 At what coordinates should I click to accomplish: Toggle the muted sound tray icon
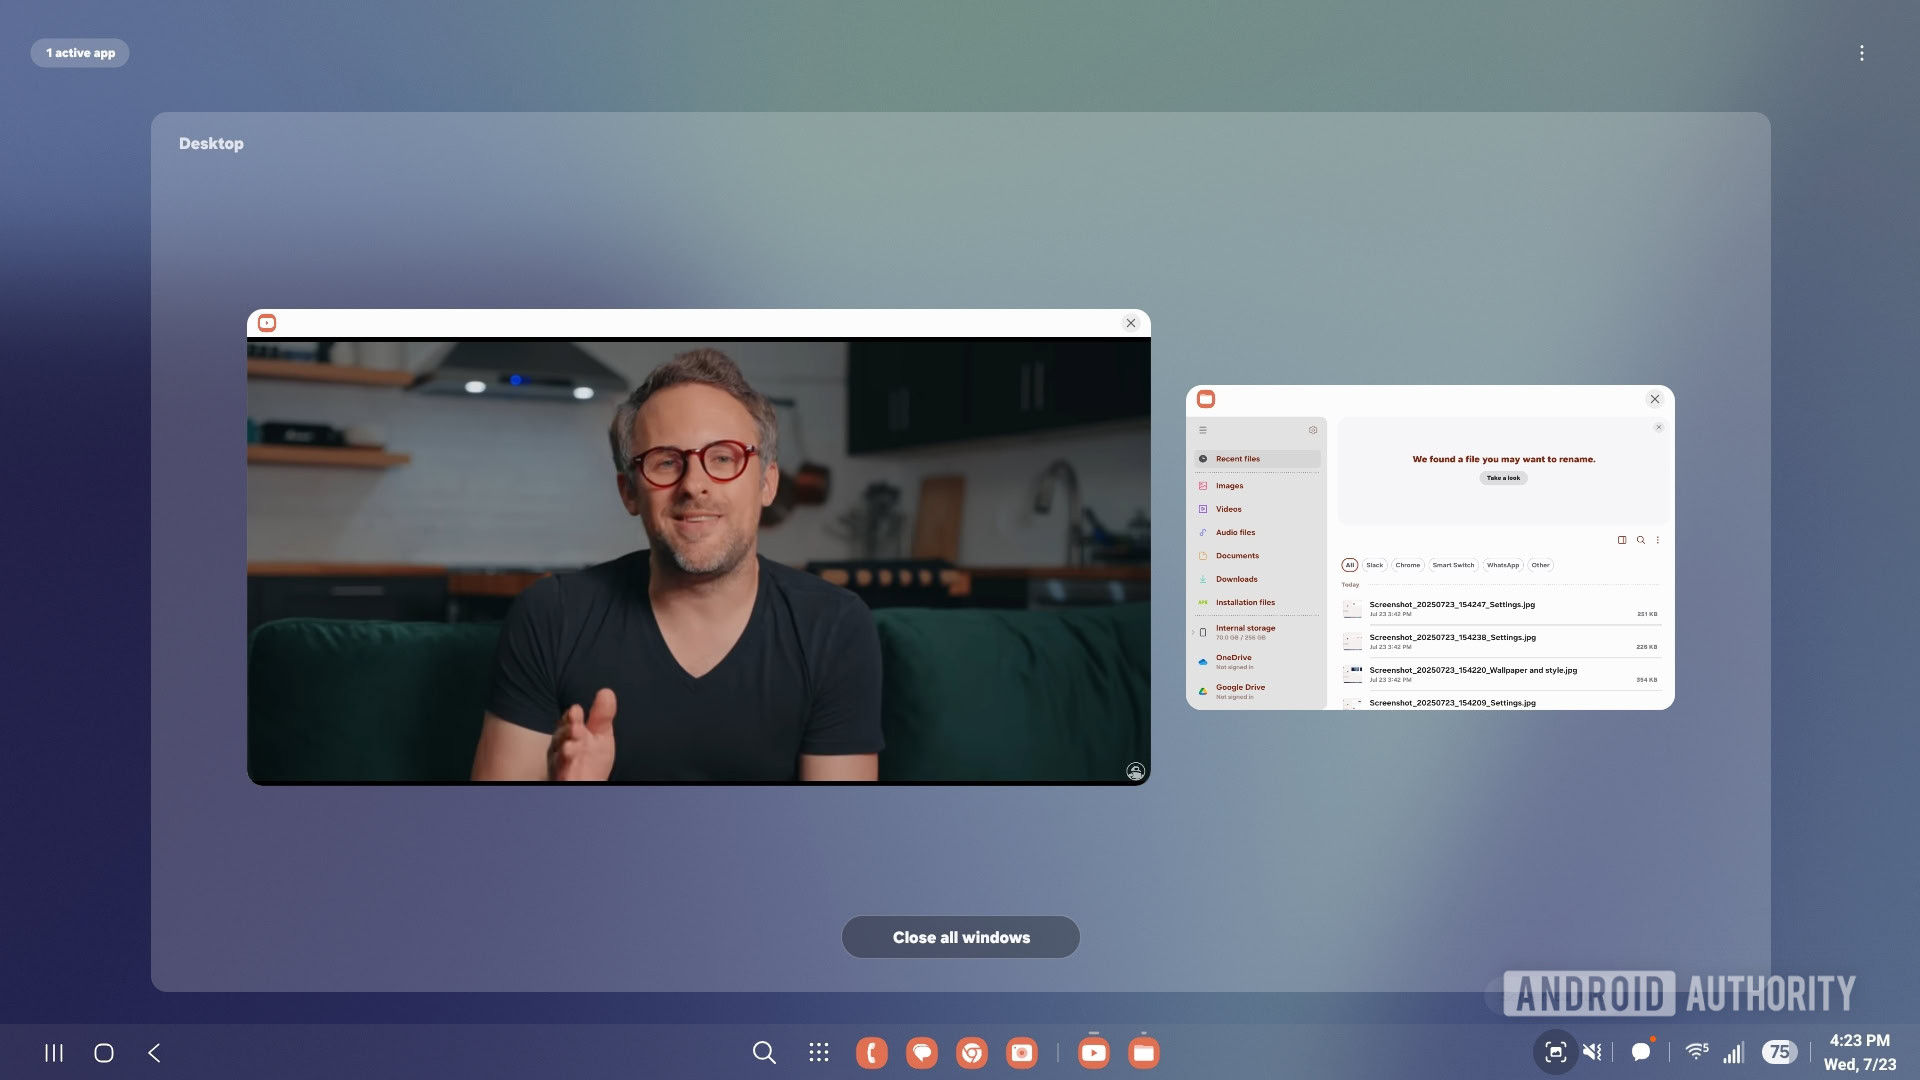[x=1593, y=1052]
